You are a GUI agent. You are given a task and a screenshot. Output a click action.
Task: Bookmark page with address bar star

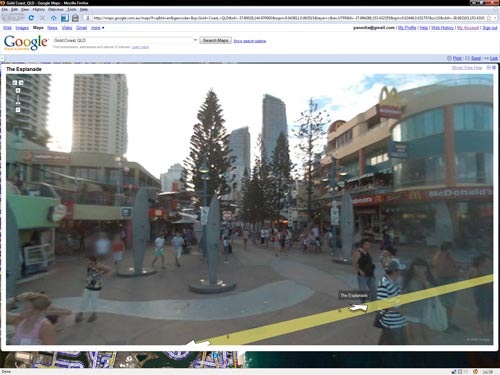(x=489, y=18)
